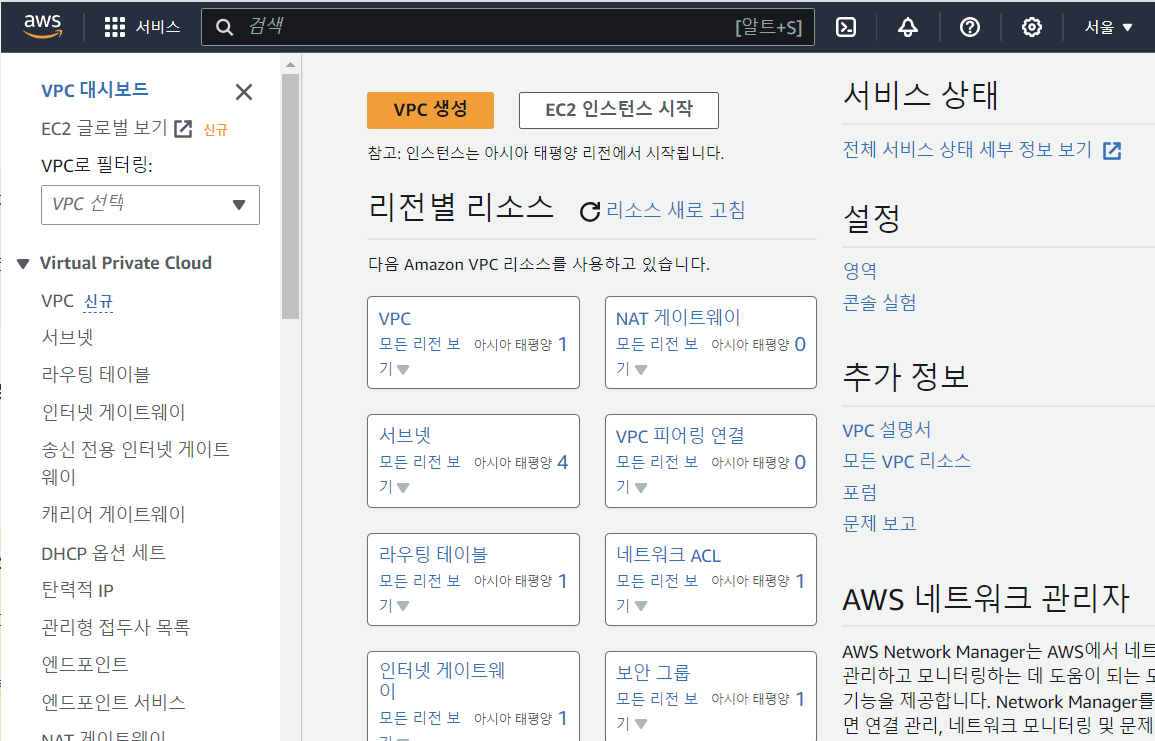The width and height of the screenshot is (1155, 741).
Task: Open the 보안 그룹 card title link
Action: pos(653,672)
